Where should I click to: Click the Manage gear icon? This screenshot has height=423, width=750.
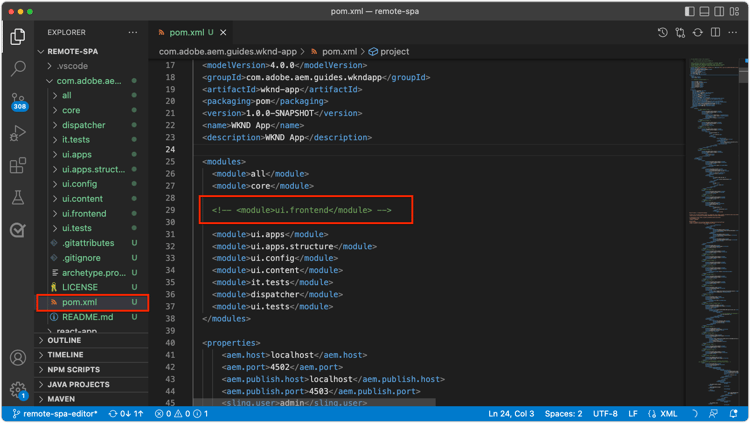[18, 390]
